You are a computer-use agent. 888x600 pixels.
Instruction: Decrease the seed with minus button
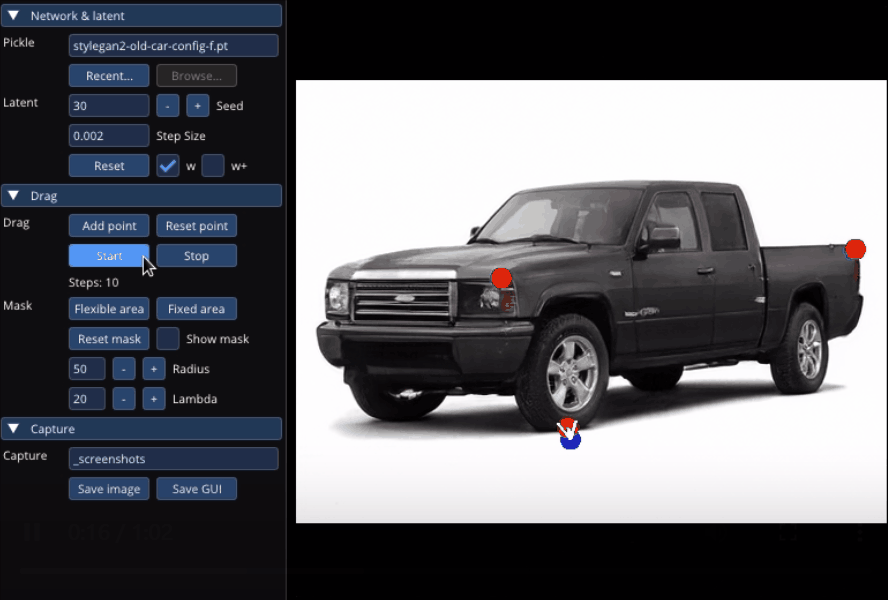(168, 105)
